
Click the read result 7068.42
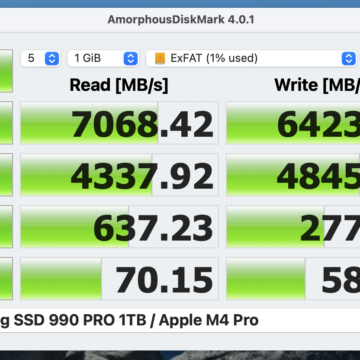tap(119, 123)
